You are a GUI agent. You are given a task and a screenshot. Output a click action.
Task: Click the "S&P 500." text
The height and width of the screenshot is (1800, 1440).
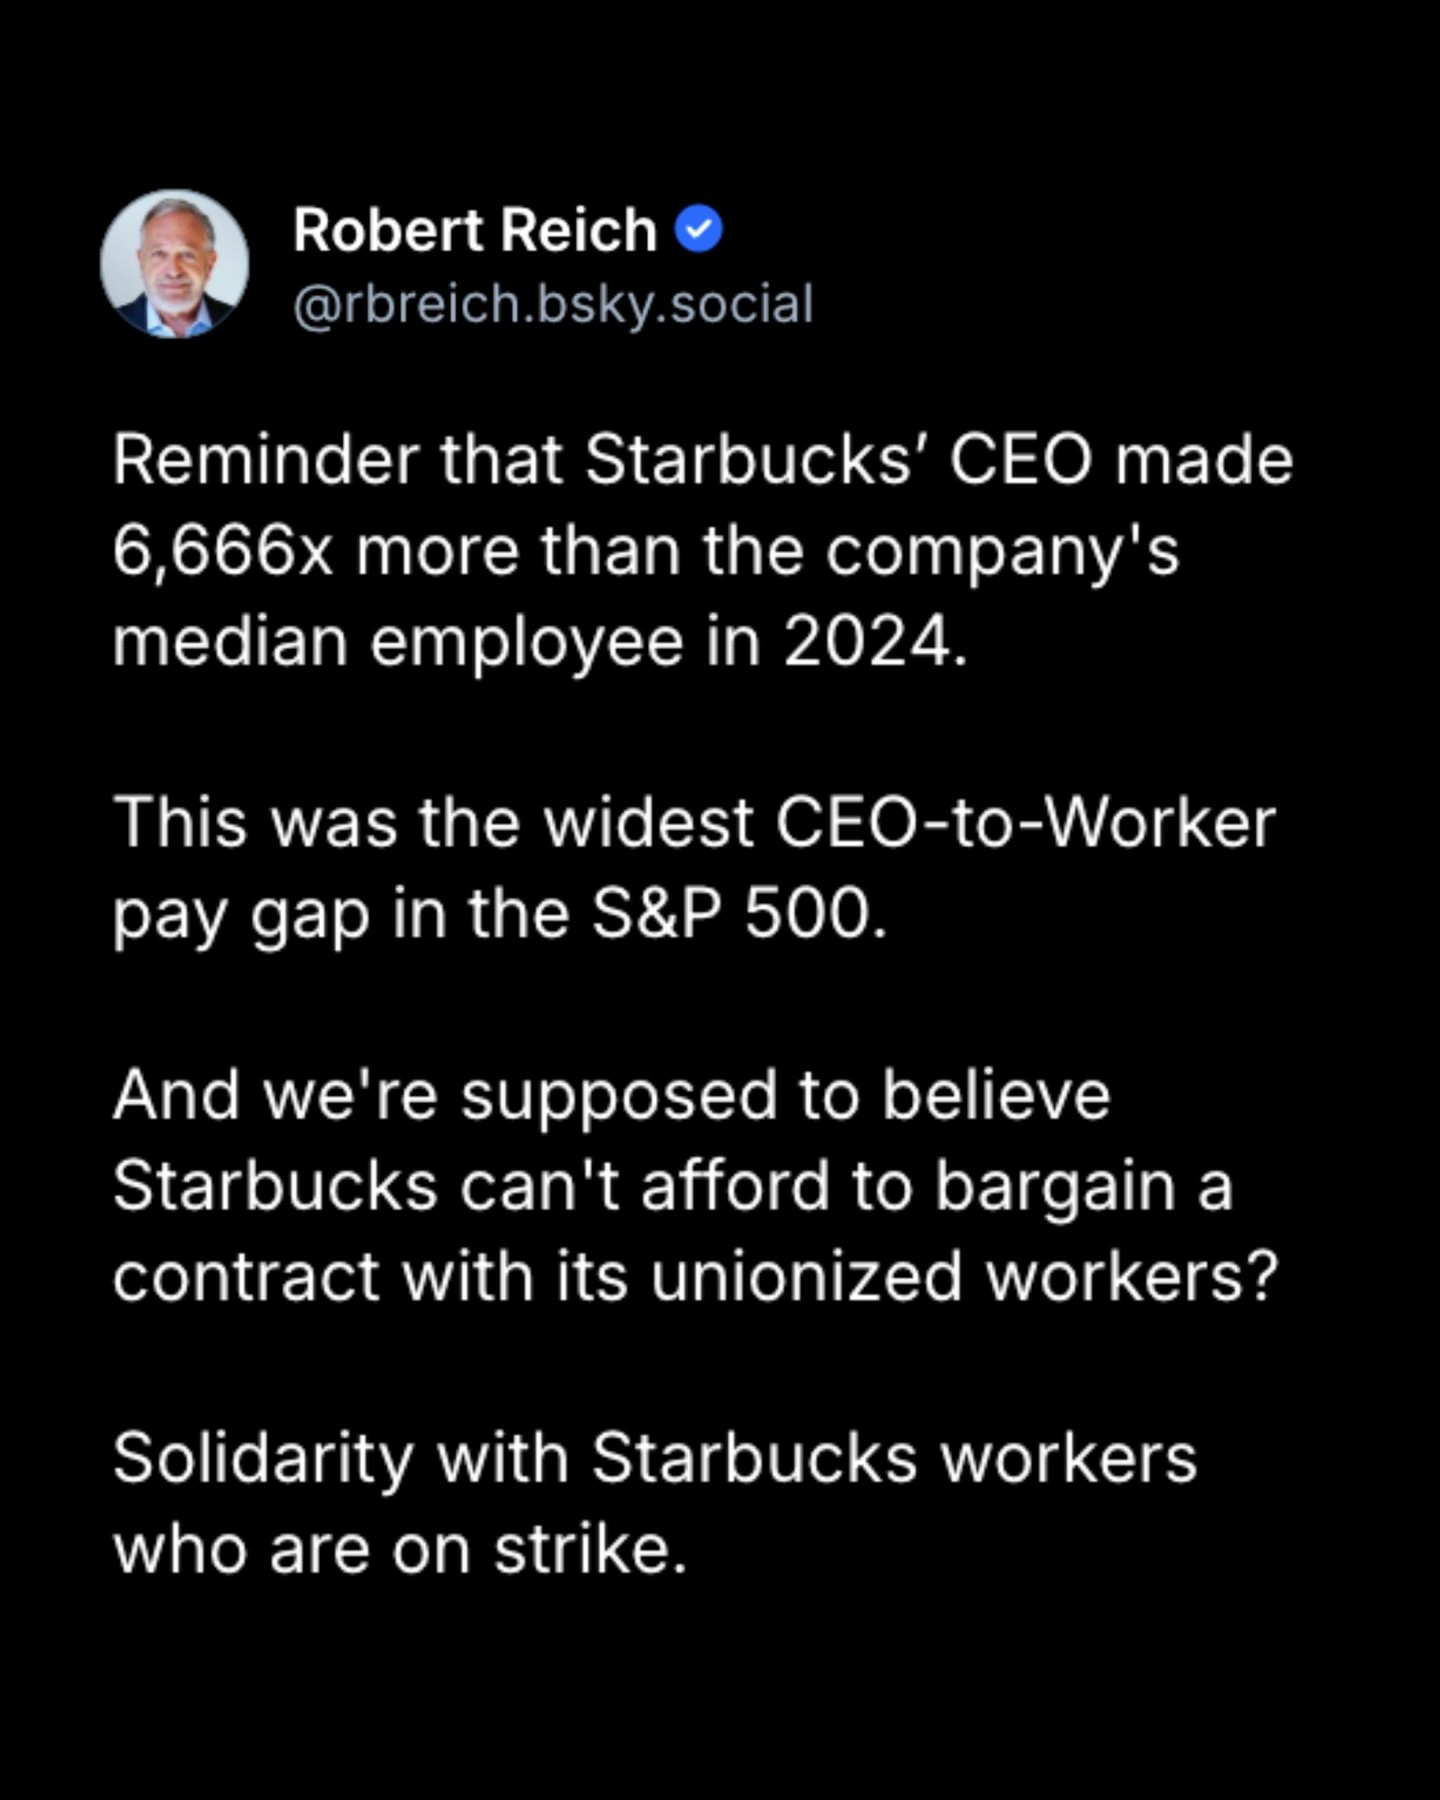(x=739, y=914)
